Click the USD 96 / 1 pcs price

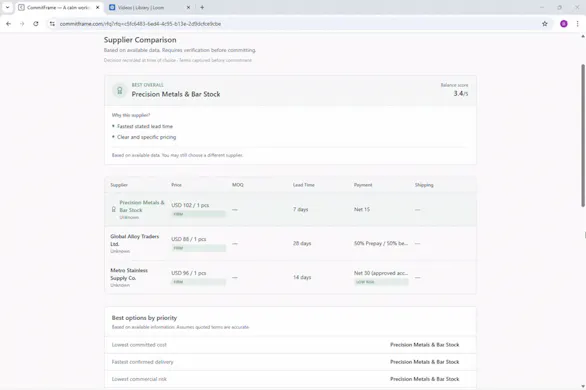click(x=188, y=273)
